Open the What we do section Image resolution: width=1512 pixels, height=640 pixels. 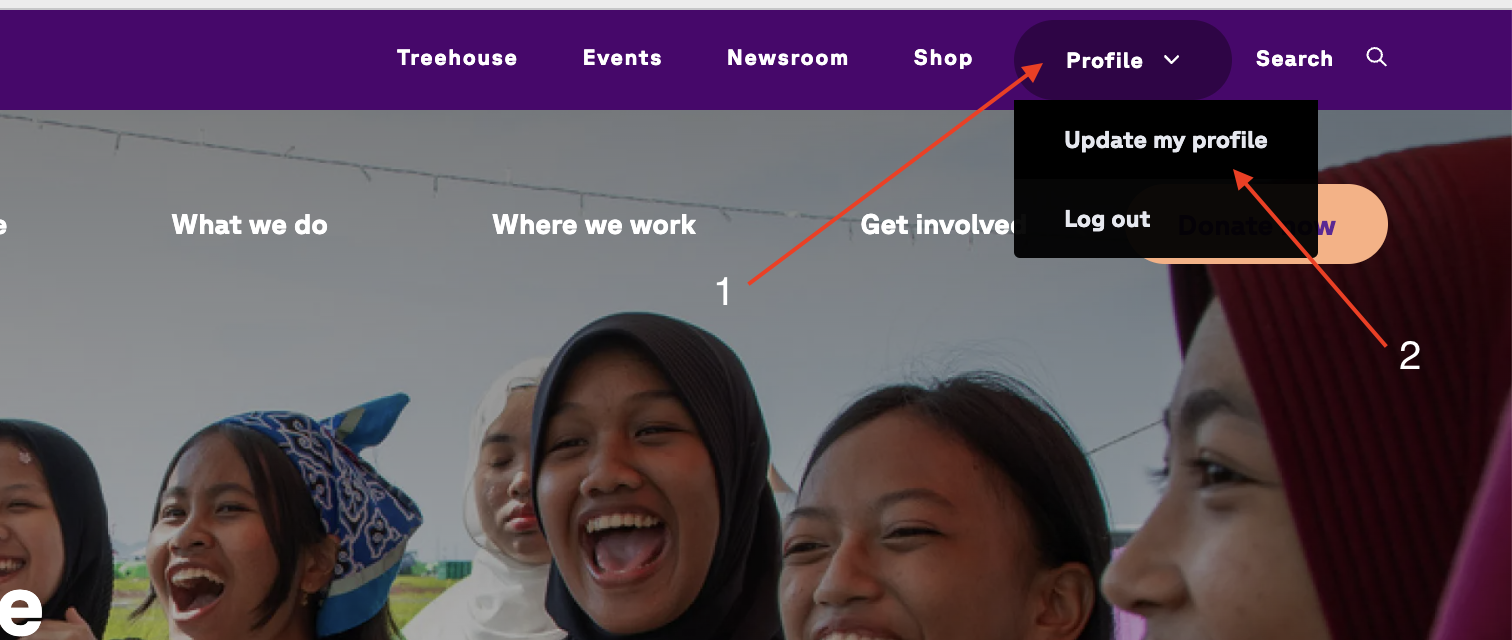250,225
